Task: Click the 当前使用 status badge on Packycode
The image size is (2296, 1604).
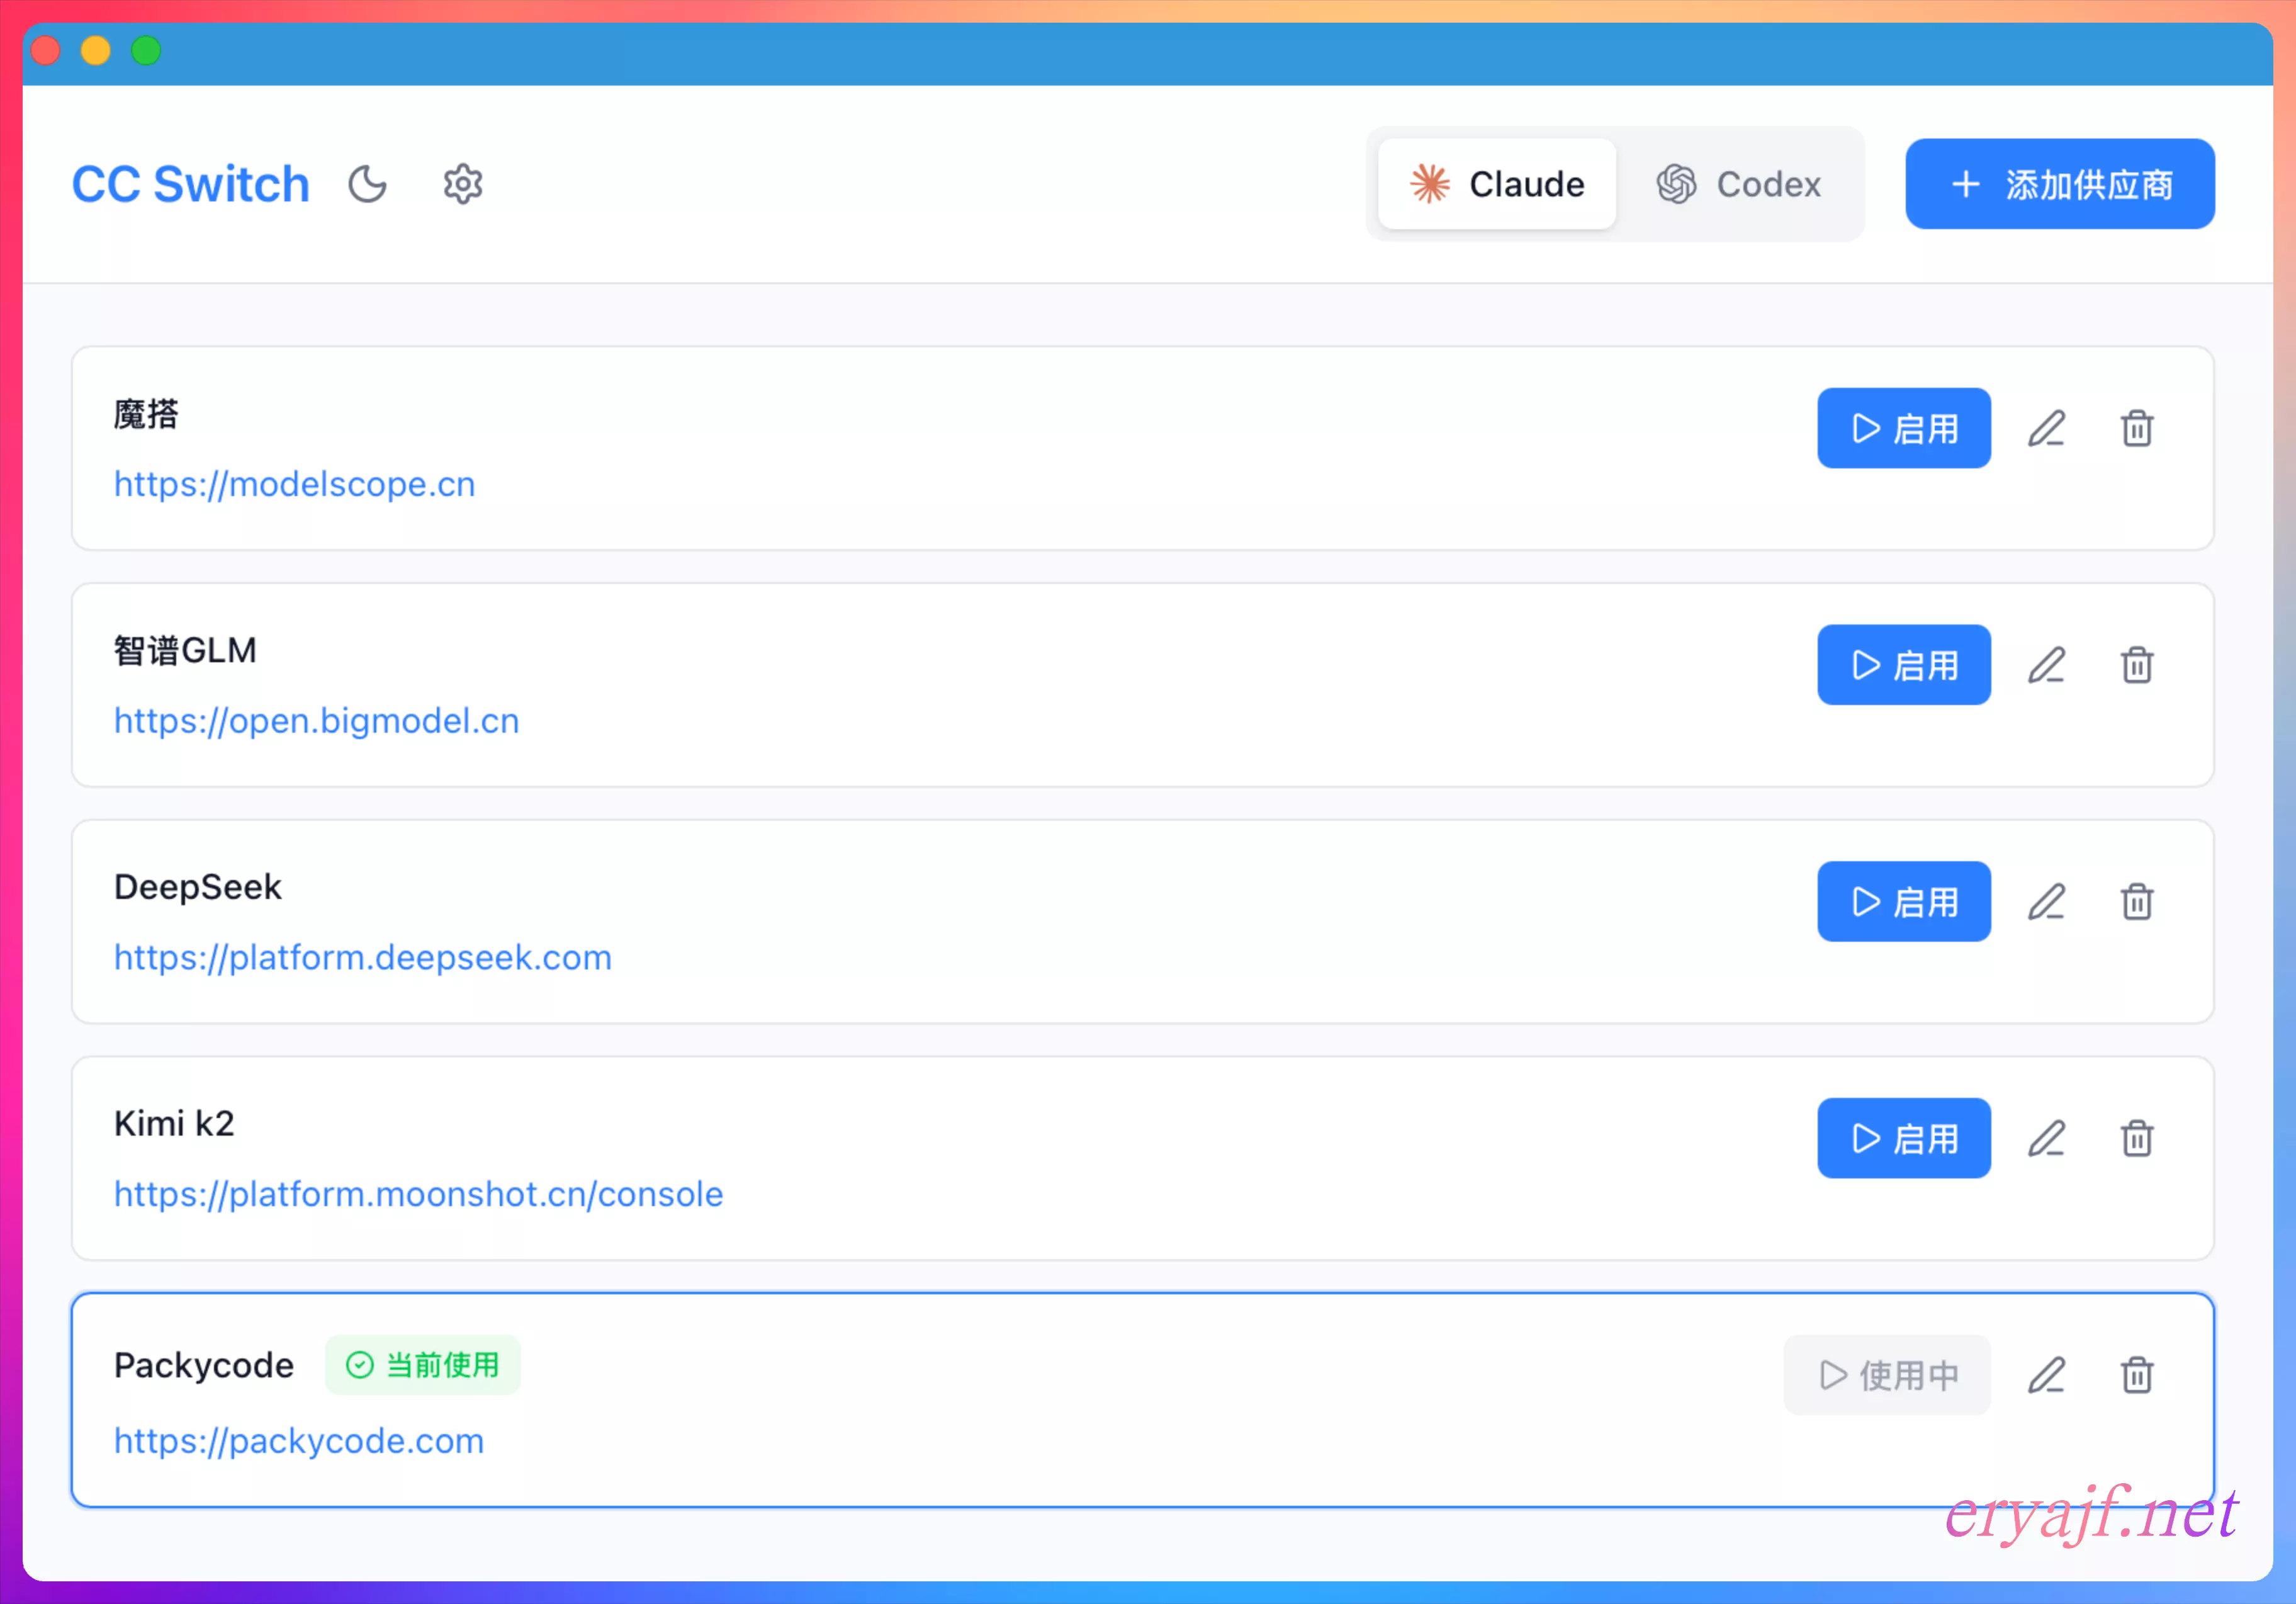Action: (423, 1365)
